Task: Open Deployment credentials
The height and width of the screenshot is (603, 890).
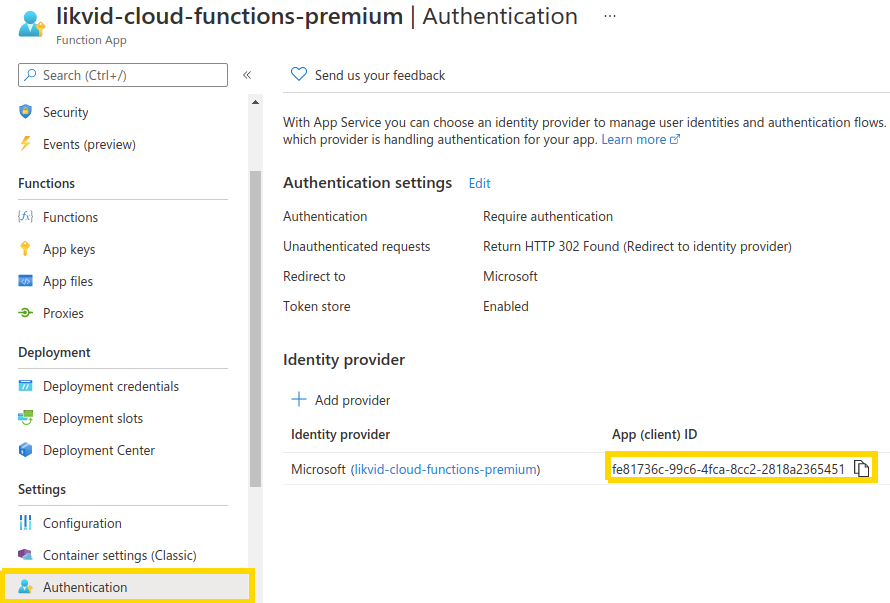Action: click(110, 386)
